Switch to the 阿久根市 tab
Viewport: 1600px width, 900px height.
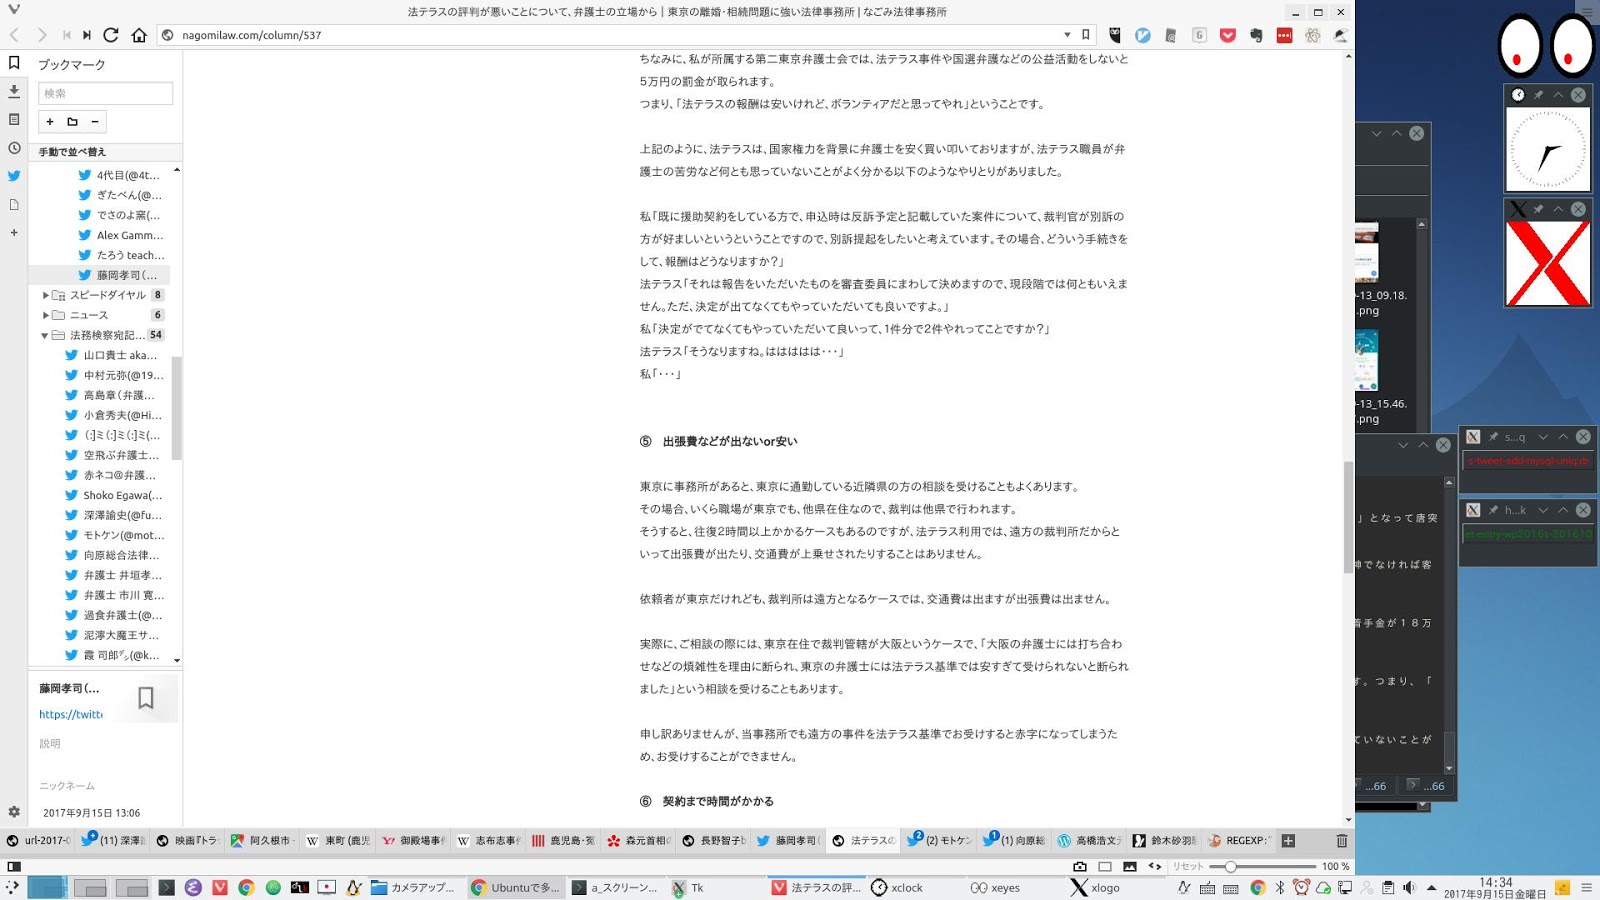(262, 841)
